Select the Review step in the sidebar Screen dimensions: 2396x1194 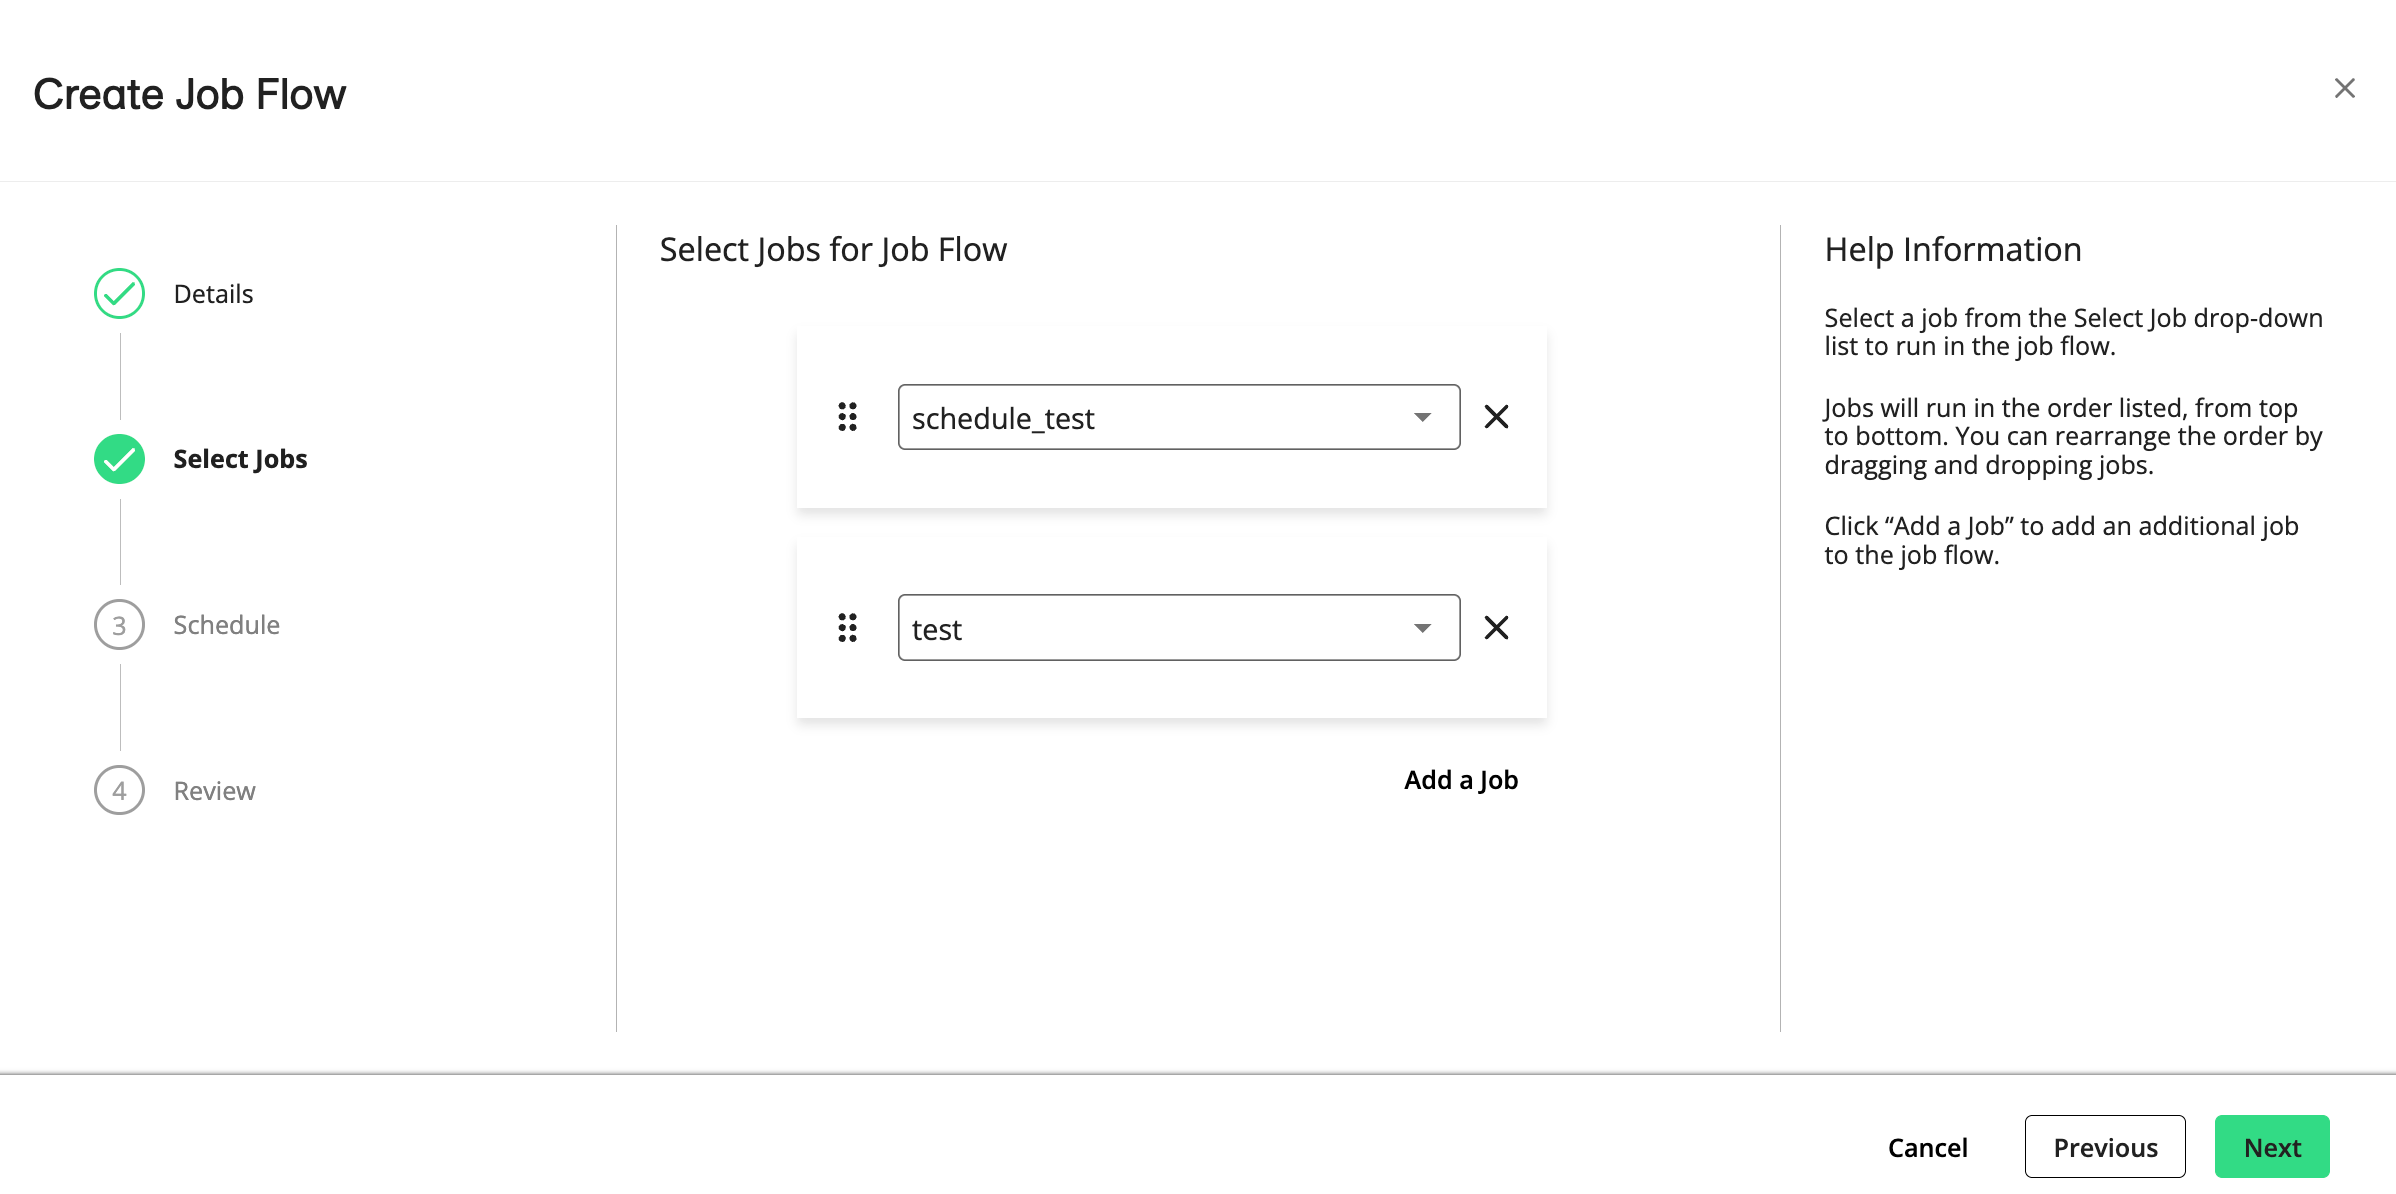pos(213,790)
